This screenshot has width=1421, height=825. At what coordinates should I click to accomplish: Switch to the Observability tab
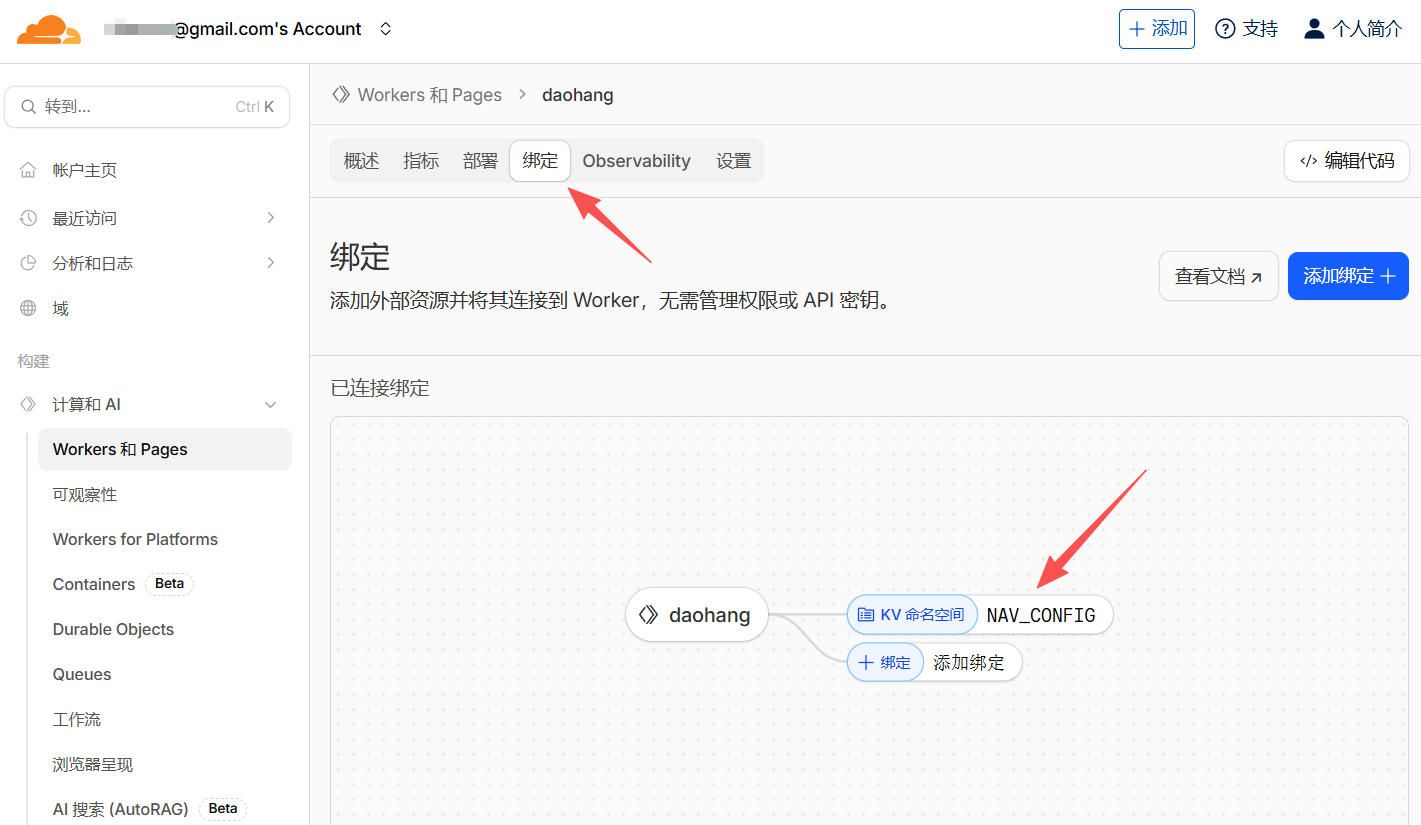click(636, 161)
